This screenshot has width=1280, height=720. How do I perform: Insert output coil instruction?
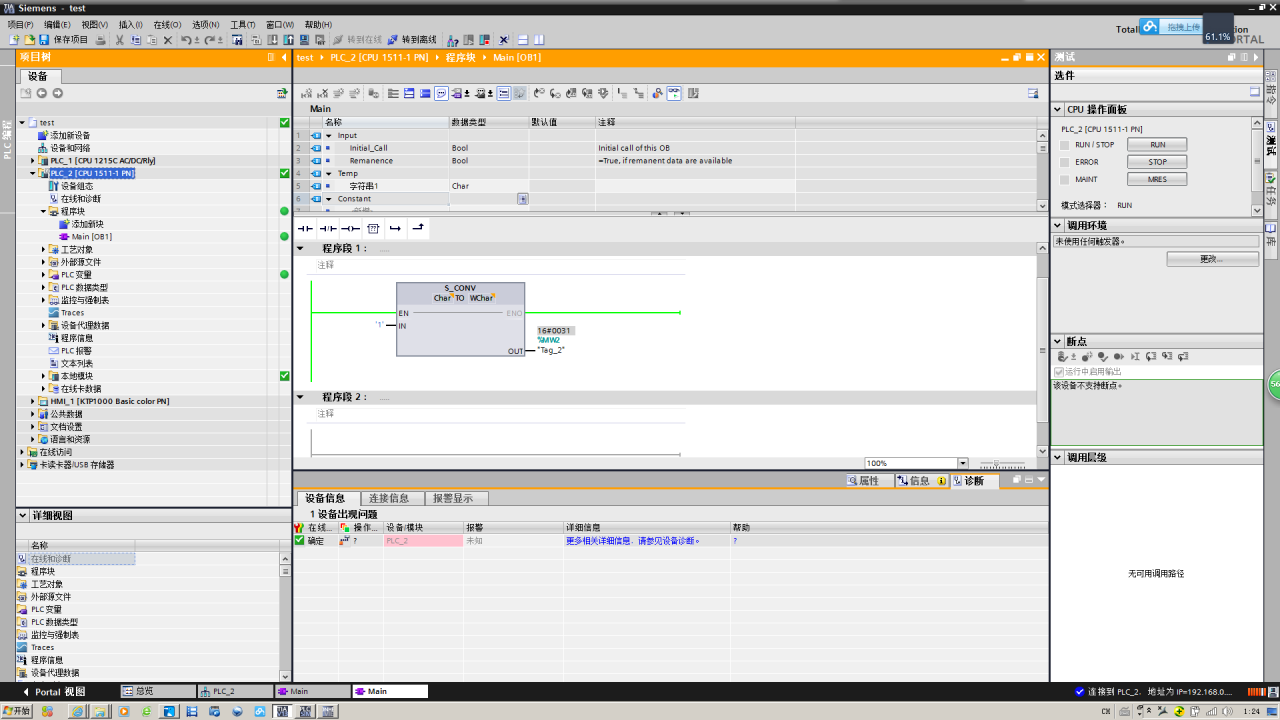pos(349,228)
